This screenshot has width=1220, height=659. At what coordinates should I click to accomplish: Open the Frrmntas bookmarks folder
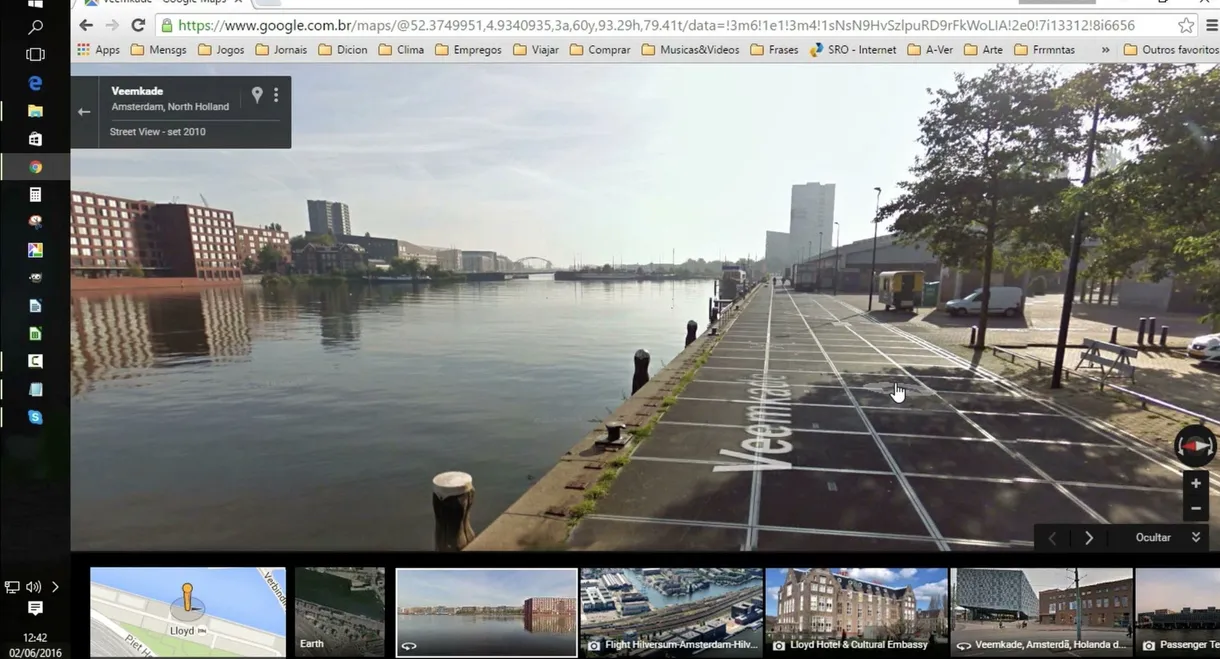pos(1047,49)
